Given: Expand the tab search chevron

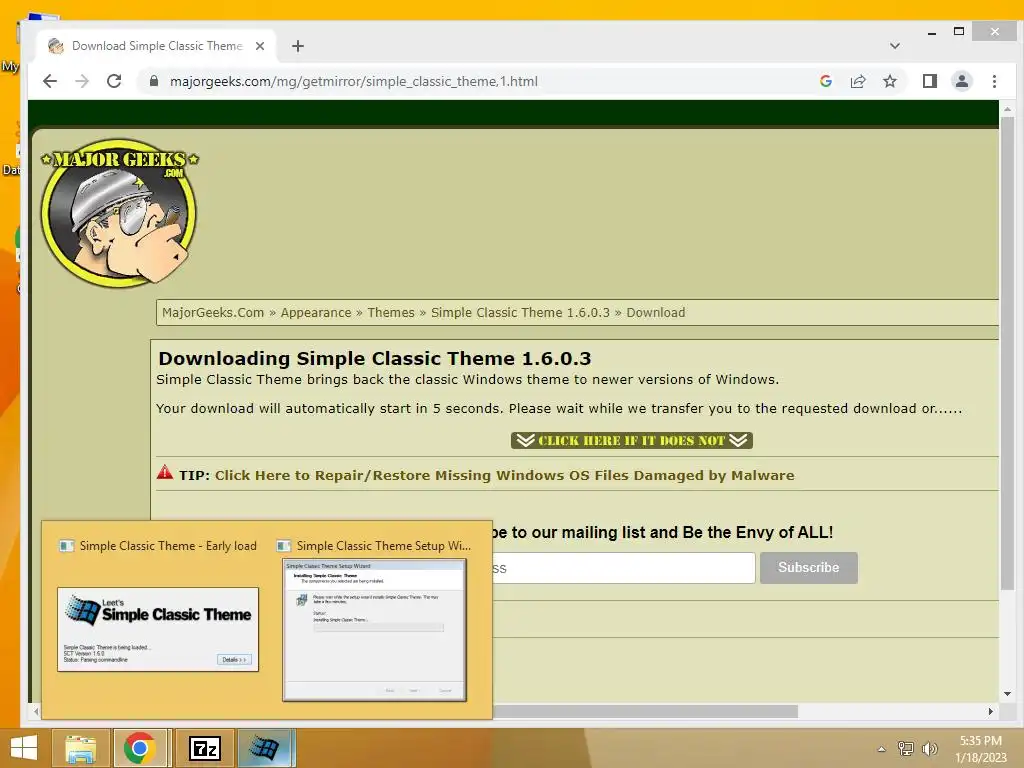Looking at the screenshot, I should (895, 46).
